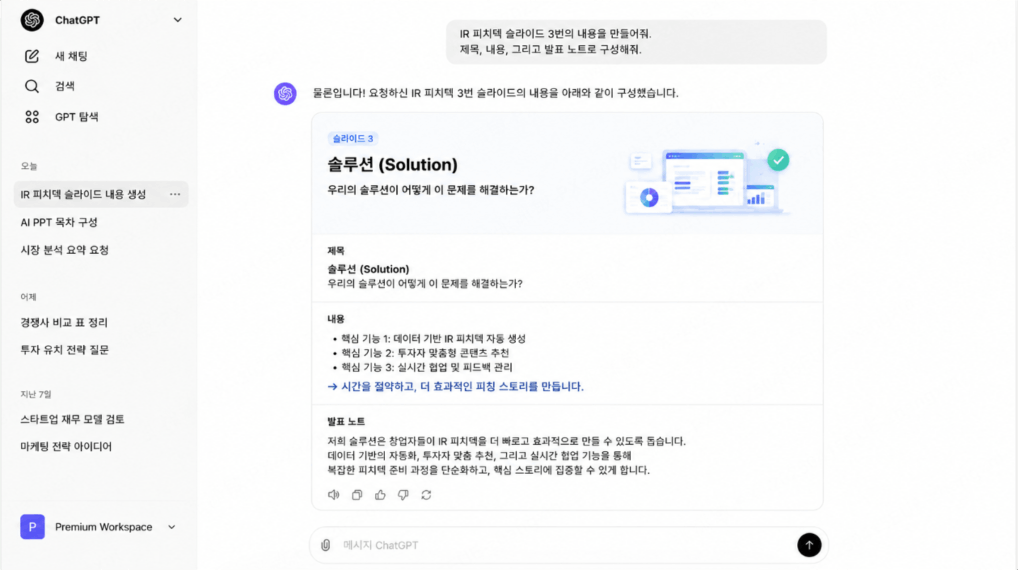1018x570 pixels.
Task: Click the send arrow button
Action: coord(809,545)
